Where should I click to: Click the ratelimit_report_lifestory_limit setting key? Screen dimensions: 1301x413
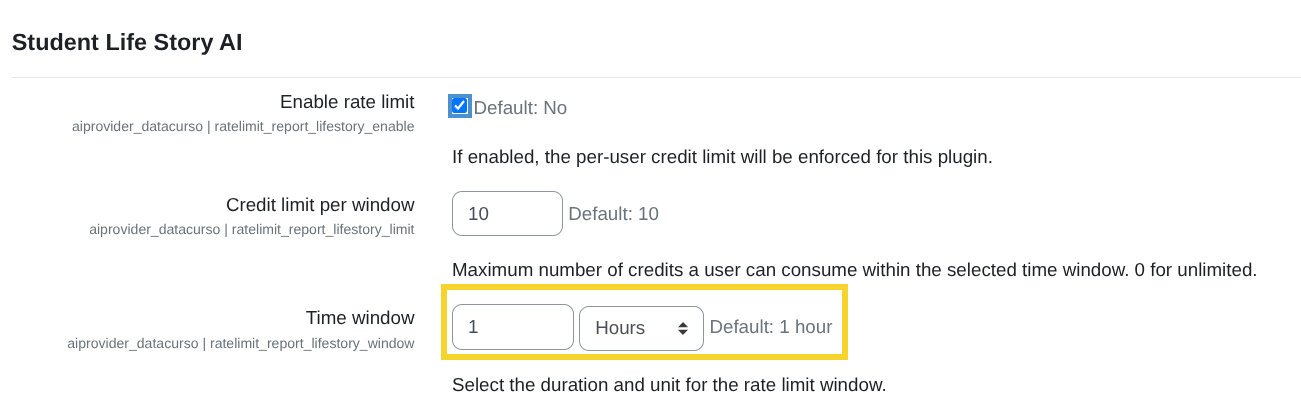pyautogui.click(x=251, y=230)
